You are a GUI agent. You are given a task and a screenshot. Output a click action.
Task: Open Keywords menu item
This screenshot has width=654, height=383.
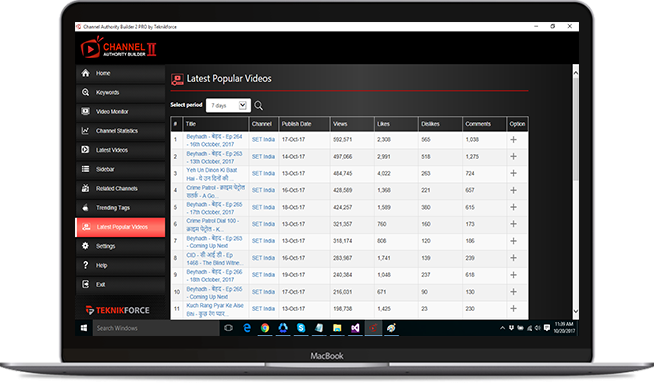click(120, 93)
